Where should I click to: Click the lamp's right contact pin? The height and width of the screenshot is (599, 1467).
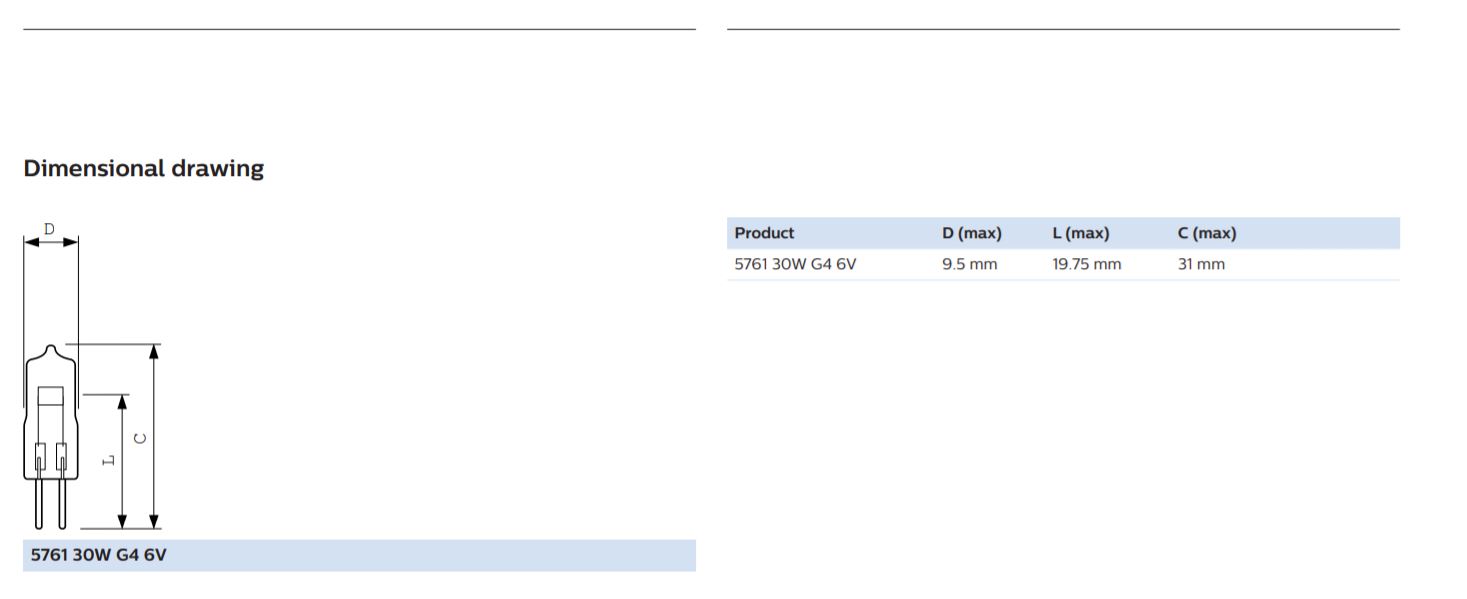click(x=61, y=503)
